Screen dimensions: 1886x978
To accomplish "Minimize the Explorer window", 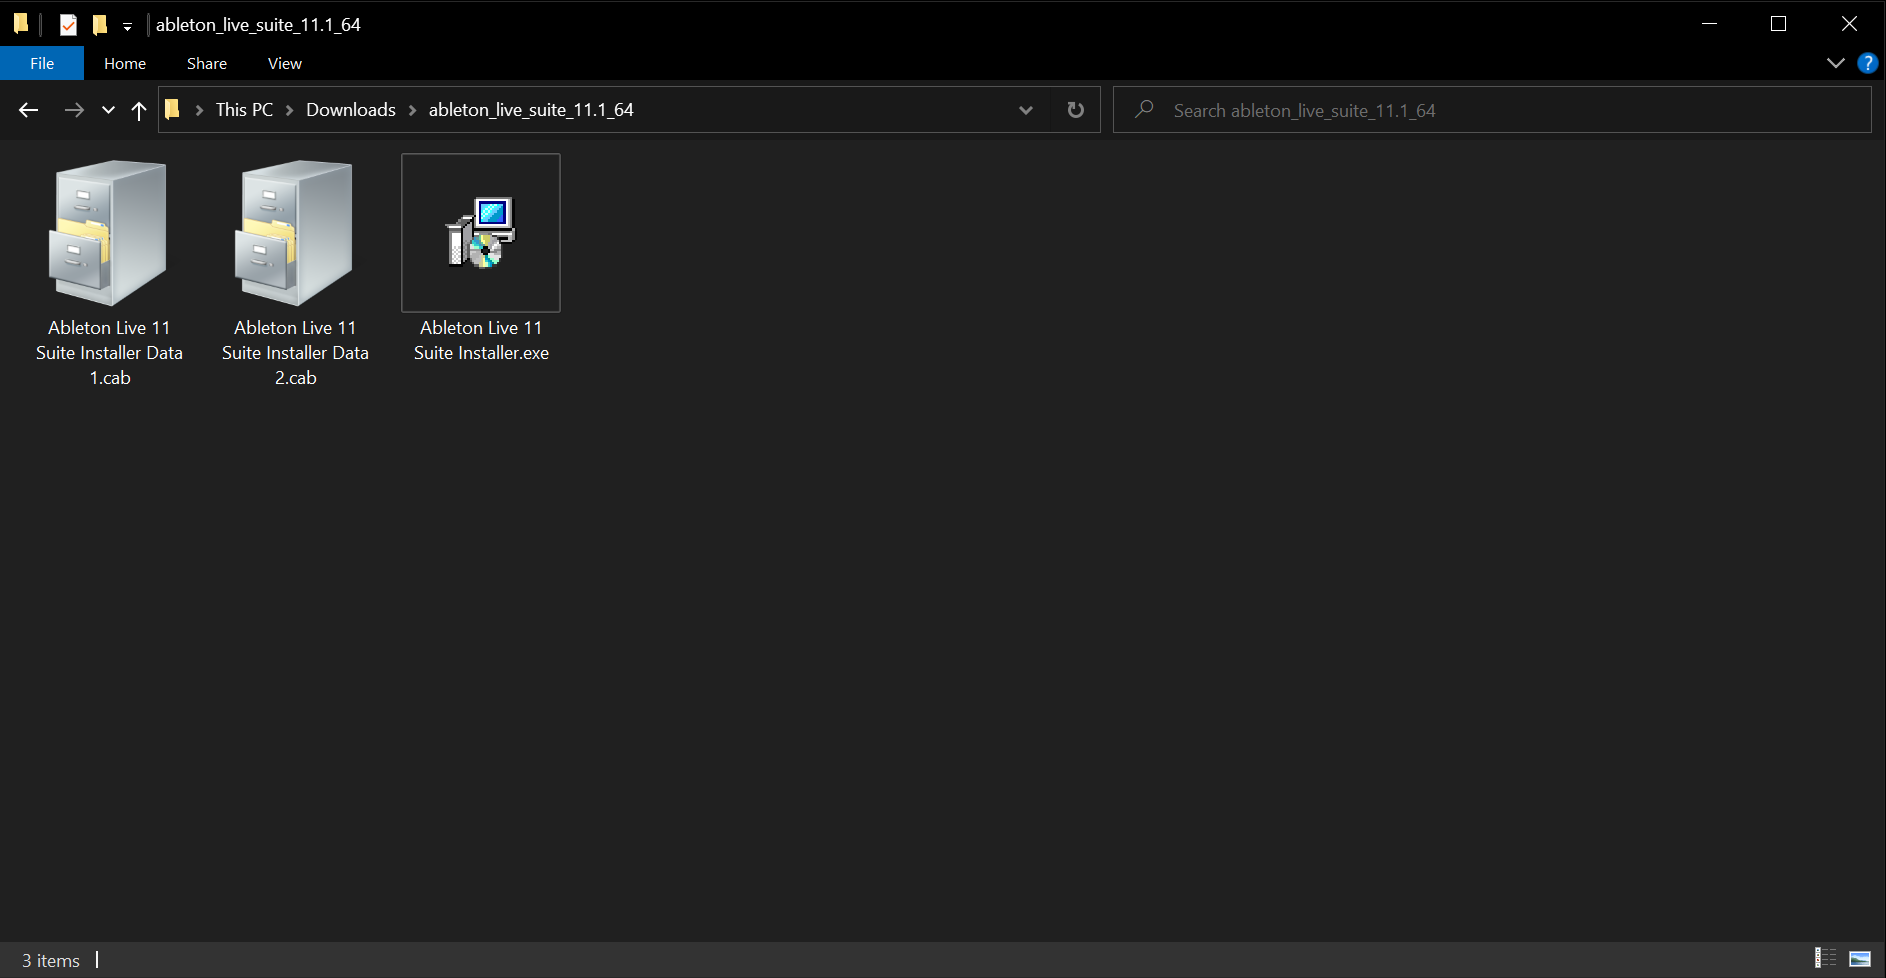I will [x=1709, y=24].
